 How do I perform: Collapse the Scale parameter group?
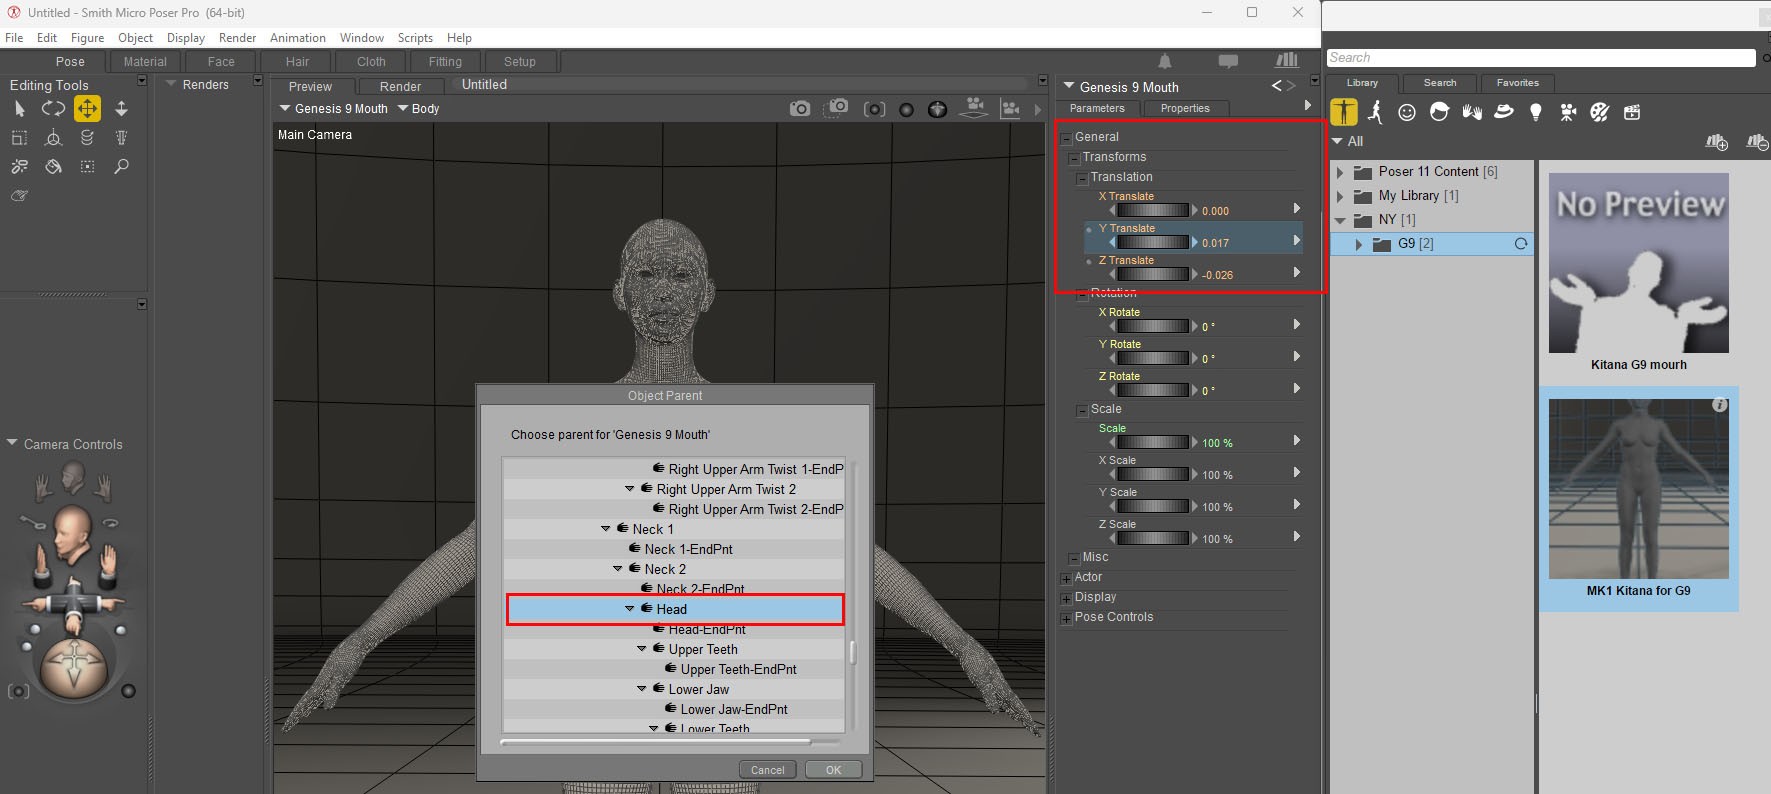point(1082,410)
